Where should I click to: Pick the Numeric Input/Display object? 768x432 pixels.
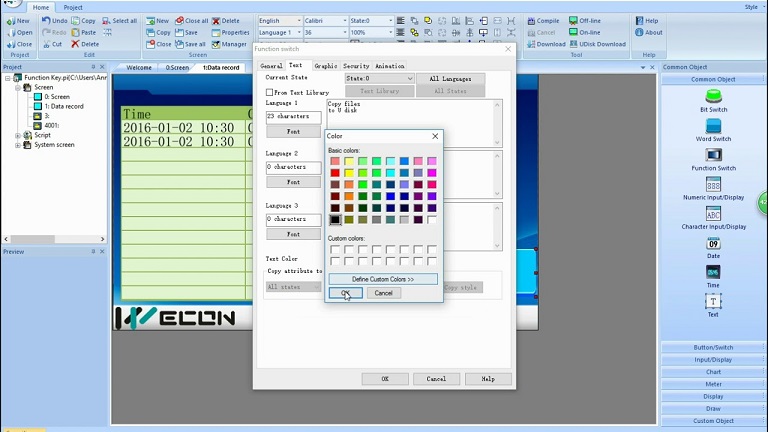713,185
